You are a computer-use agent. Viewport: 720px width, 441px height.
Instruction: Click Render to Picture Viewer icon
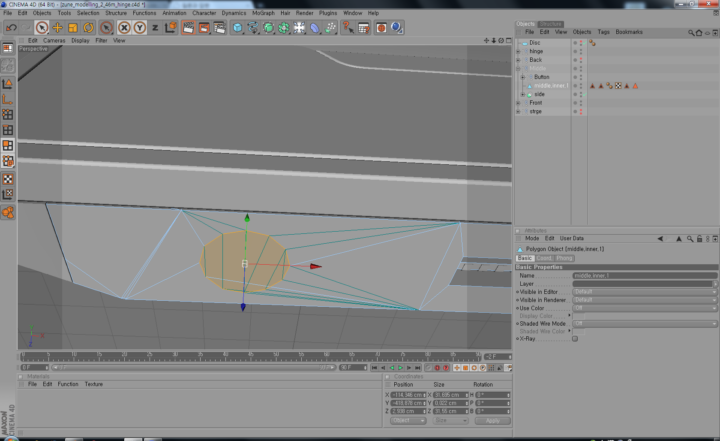click(x=204, y=28)
